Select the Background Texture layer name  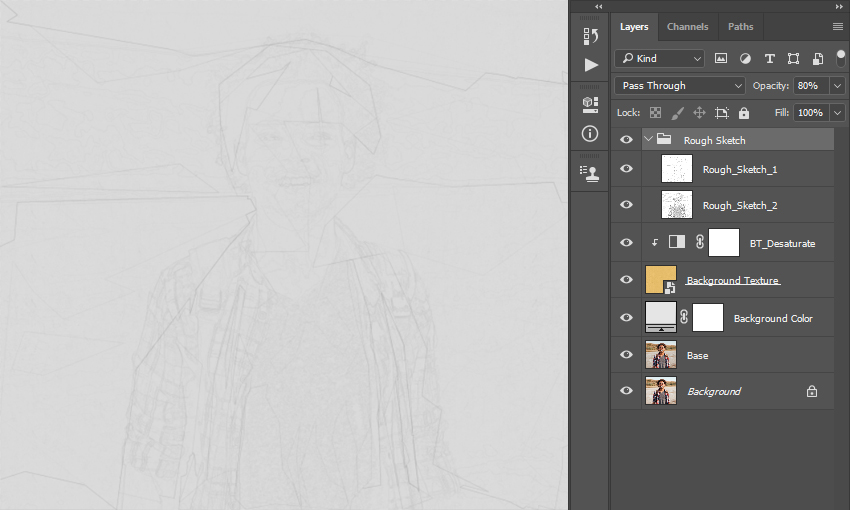(x=733, y=280)
